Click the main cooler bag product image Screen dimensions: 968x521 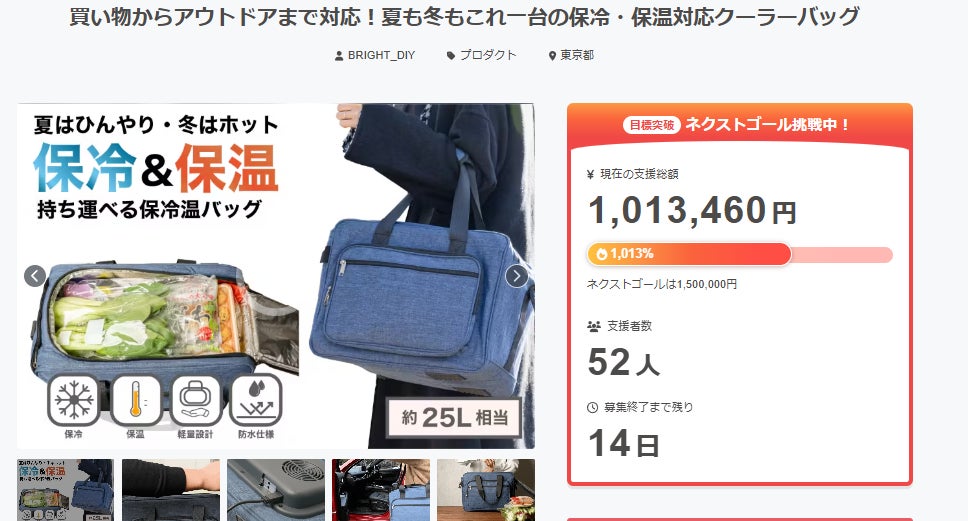276,276
